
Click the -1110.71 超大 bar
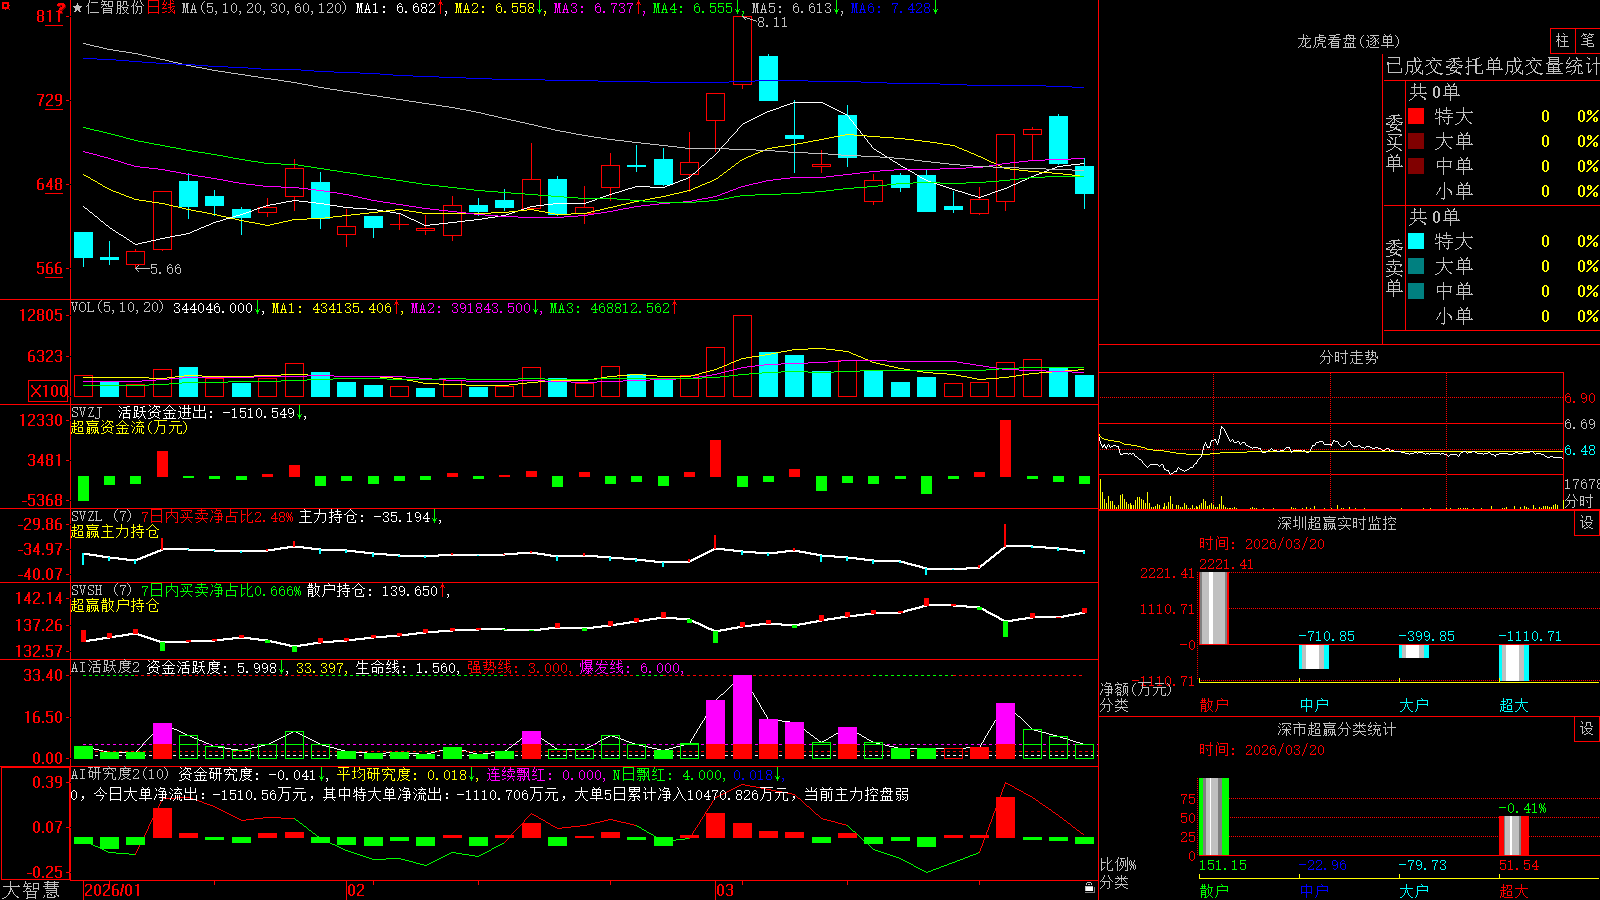[1514, 663]
